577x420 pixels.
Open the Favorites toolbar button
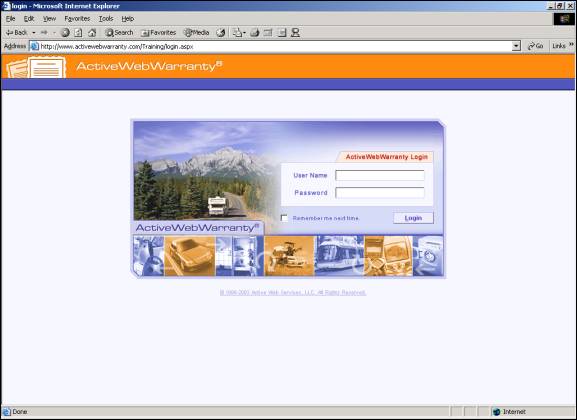click(159, 33)
